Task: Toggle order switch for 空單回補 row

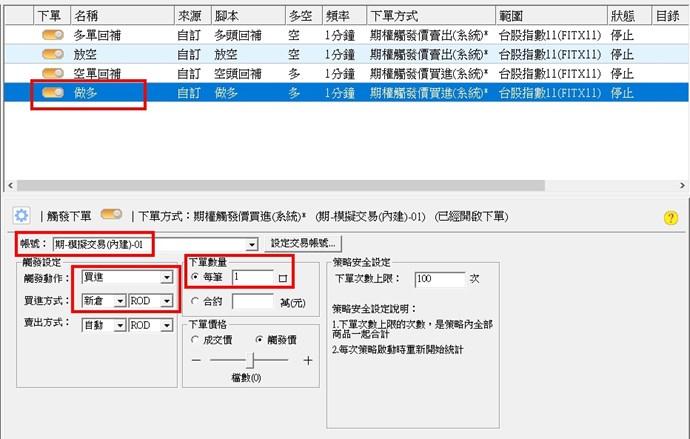Action: 53,73
